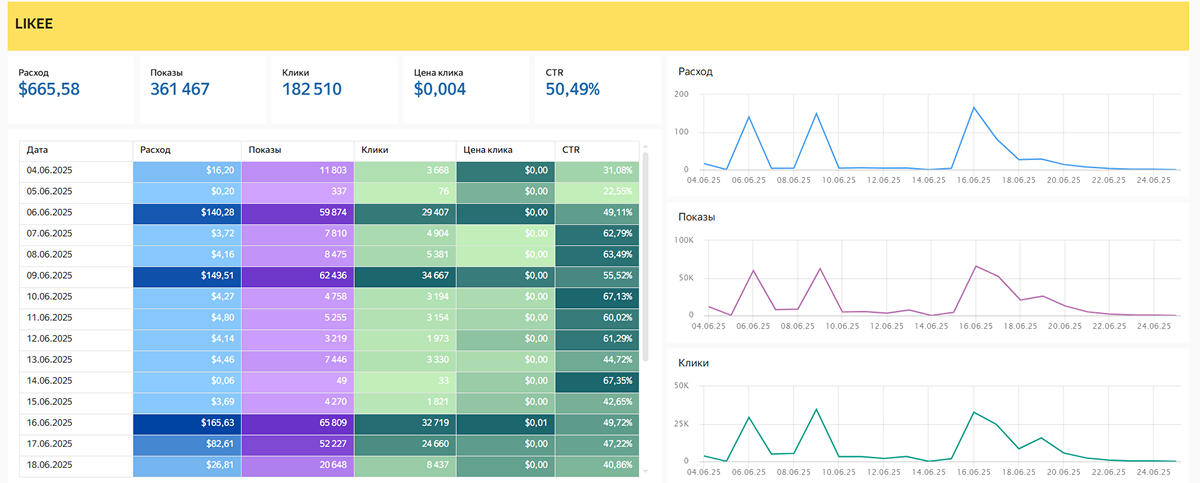Click impressions cell 337
The width and height of the screenshot is (1200, 483).
(x=297, y=192)
